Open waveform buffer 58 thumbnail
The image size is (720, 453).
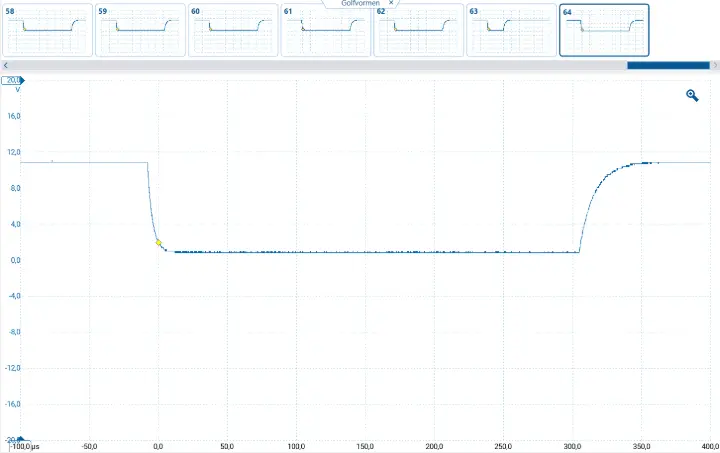(47, 30)
